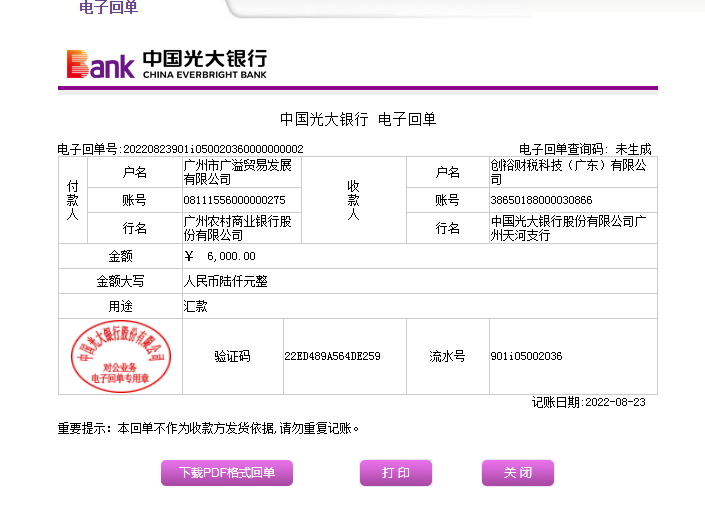Click serial number 901105002036

point(527,356)
